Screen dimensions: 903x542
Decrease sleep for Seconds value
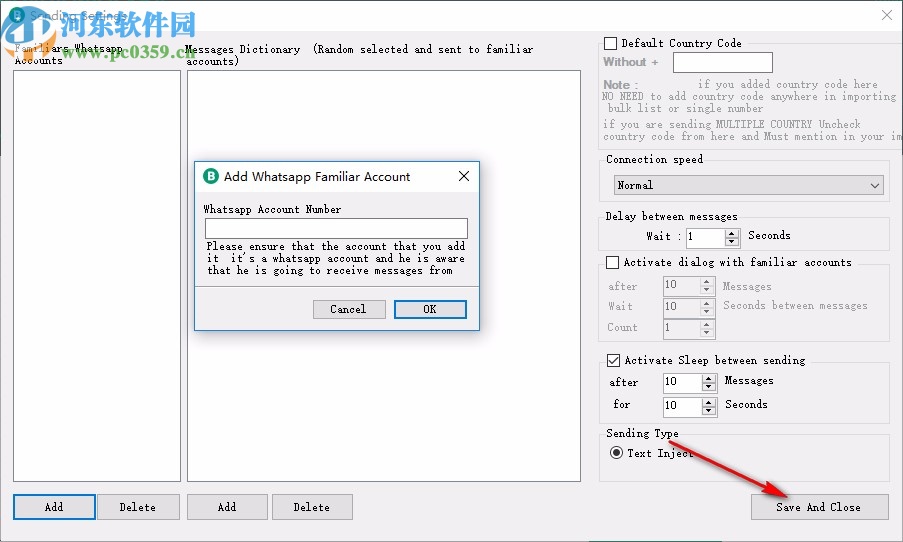coord(709,410)
